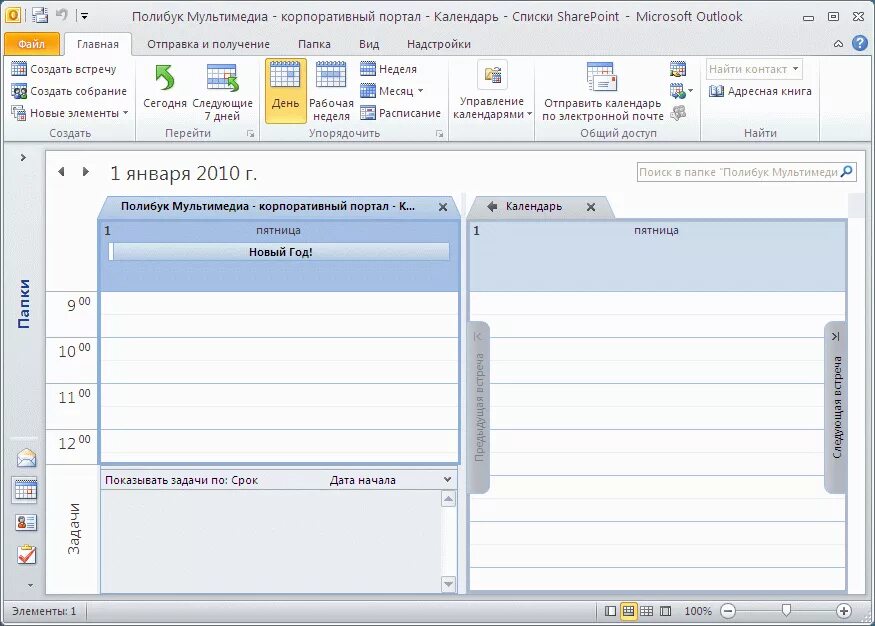875x626 pixels.
Task: Click the send/receive quick access icon
Action: pyautogui.click(x=40, y=16)
